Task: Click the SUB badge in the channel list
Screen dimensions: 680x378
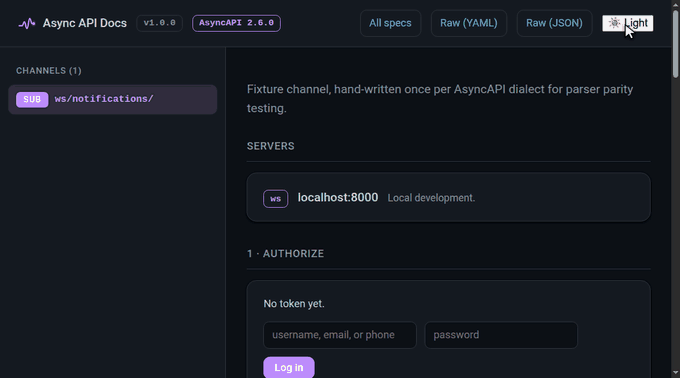Action: tap(32, 100)
